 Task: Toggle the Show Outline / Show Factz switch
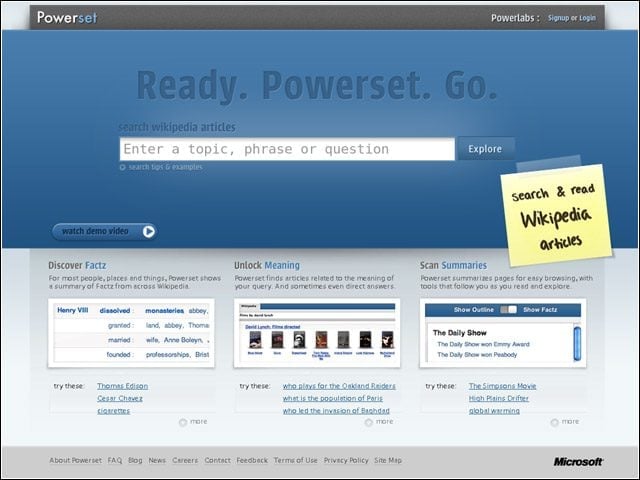(509, 309)
